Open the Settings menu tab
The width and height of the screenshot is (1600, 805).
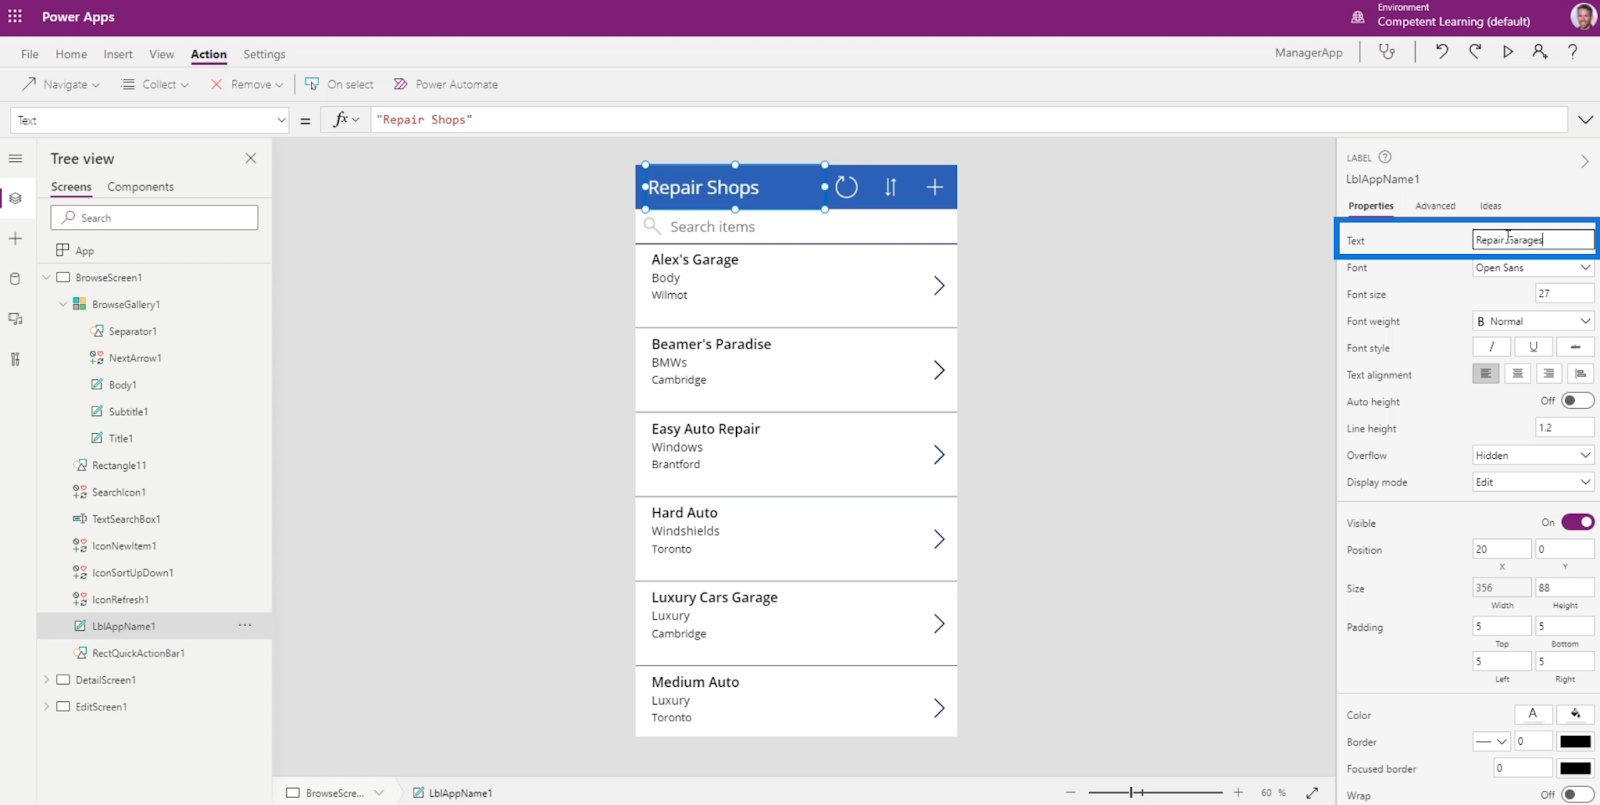[264, 54]
